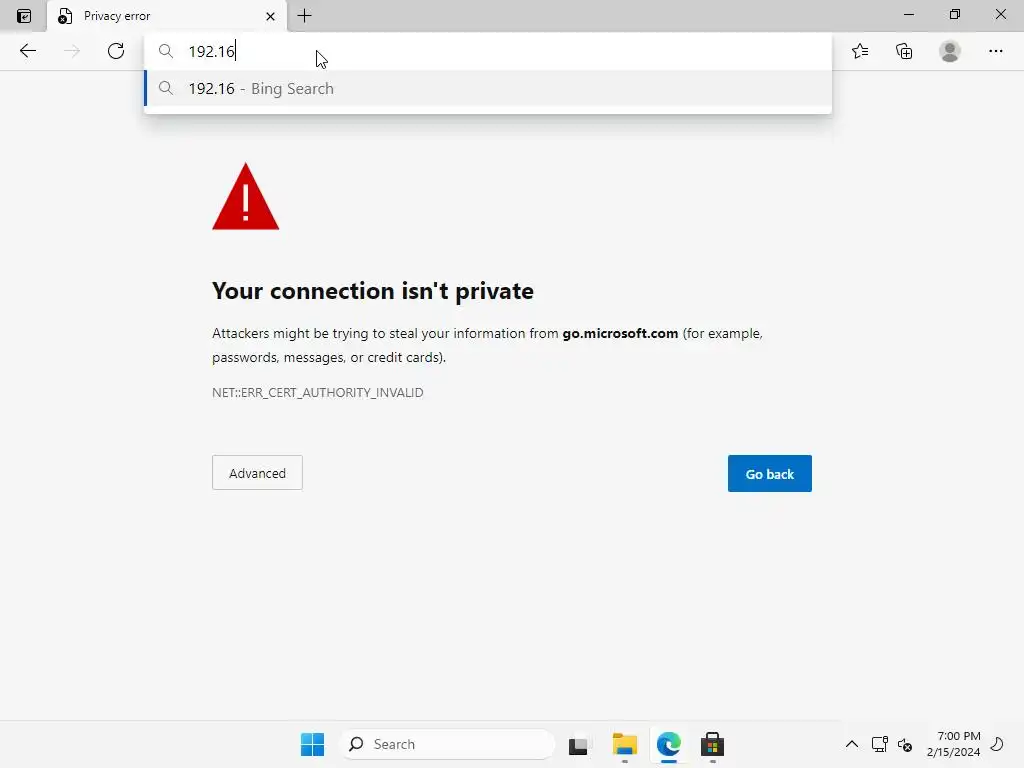
Task: Open the Windows Start menu
Action: pos(312,744)
